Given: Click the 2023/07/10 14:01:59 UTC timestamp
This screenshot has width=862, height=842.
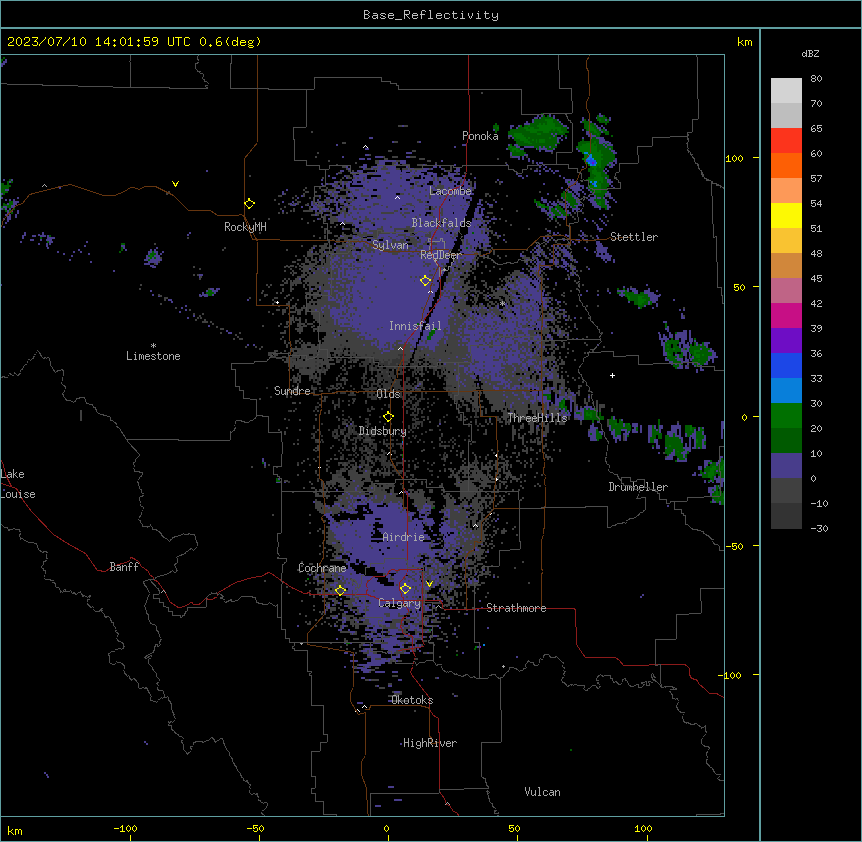Looking at the screenshot, I should pos(99,42).
